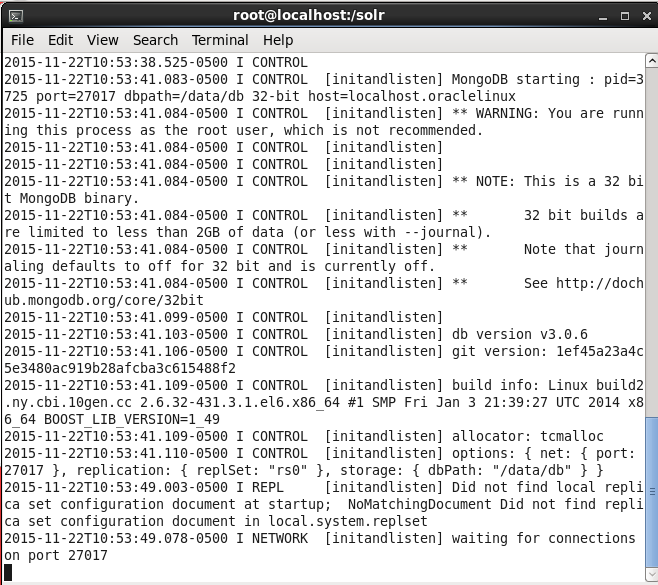
Task: Click the terminal icon in title bar
Action: (16, 16)
